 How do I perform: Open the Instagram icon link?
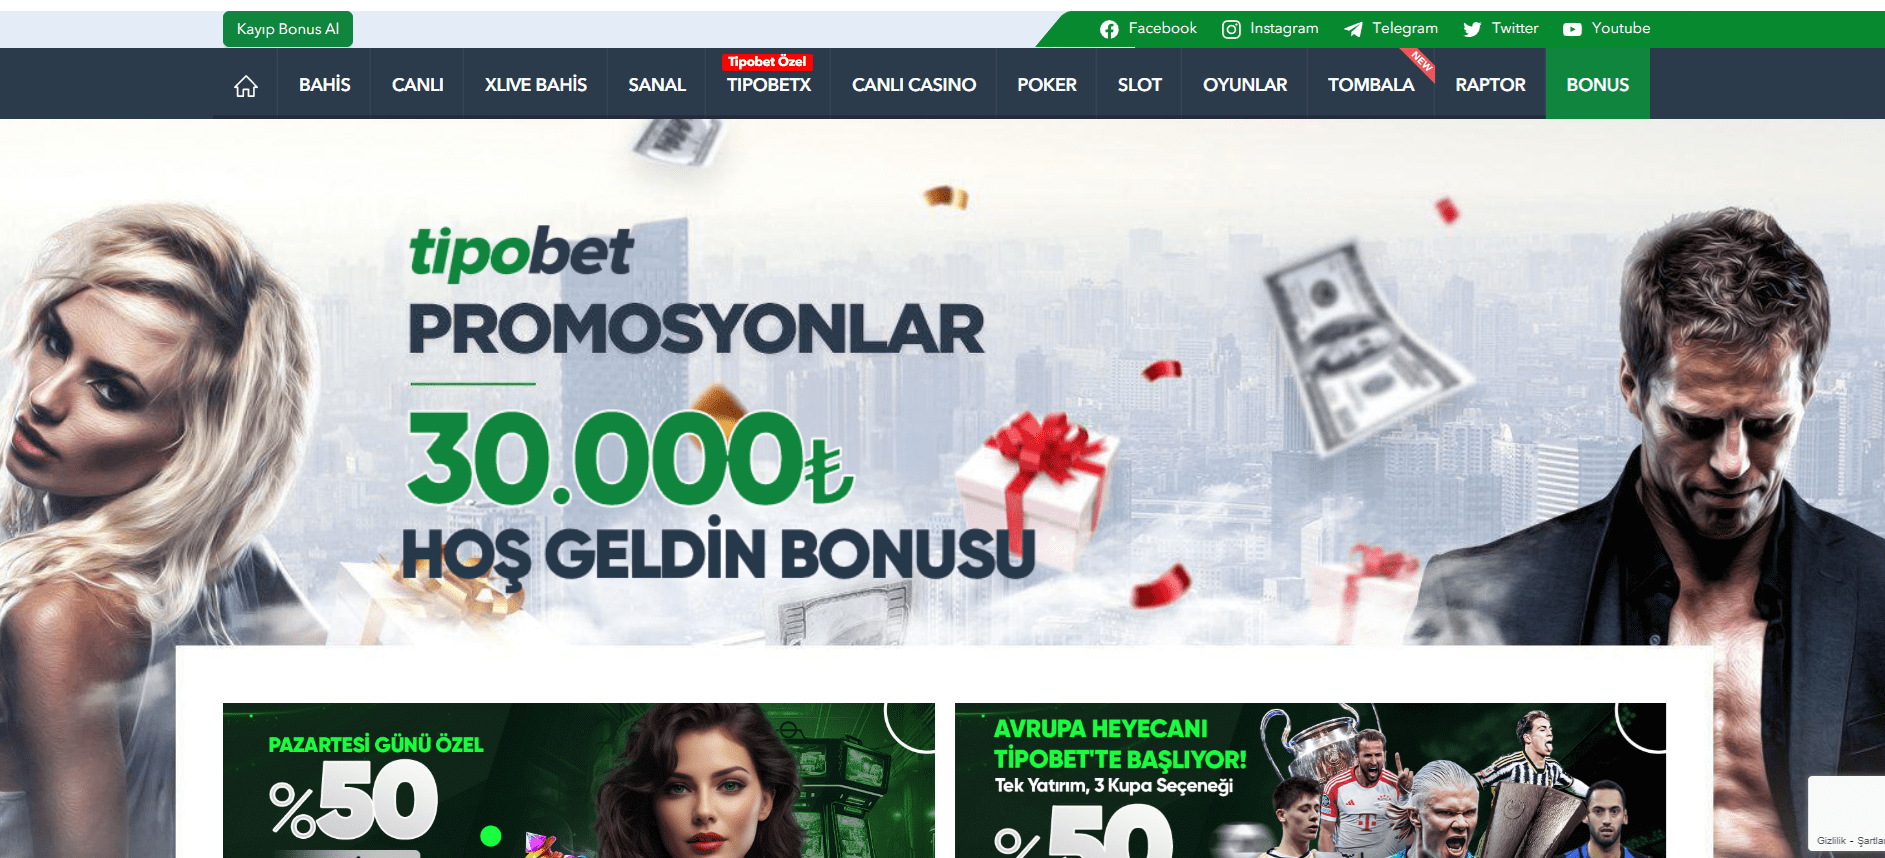click(x=1231, y=29)
